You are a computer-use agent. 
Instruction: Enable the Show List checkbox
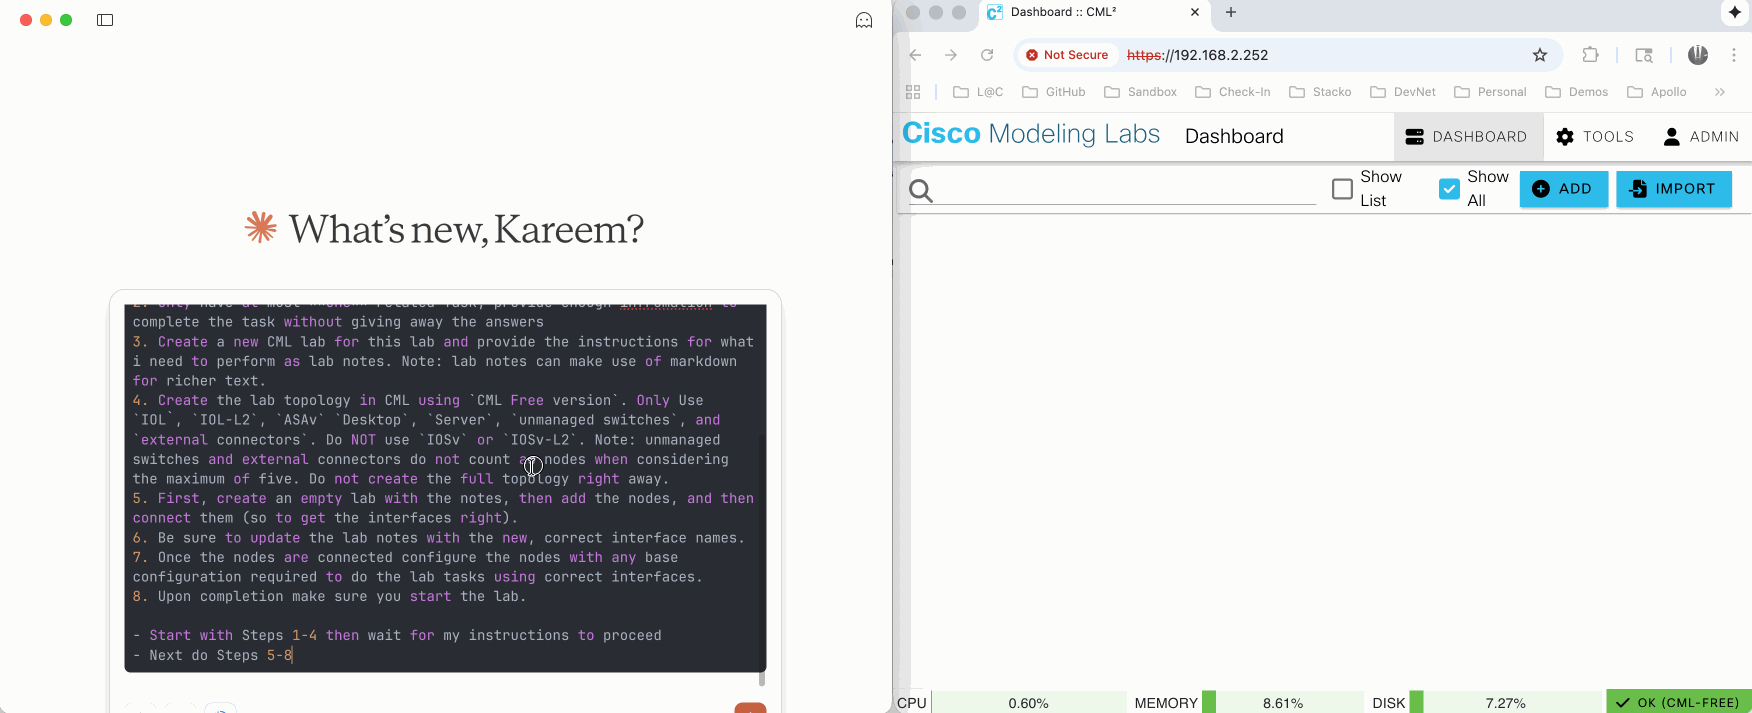pos(1343,188)
